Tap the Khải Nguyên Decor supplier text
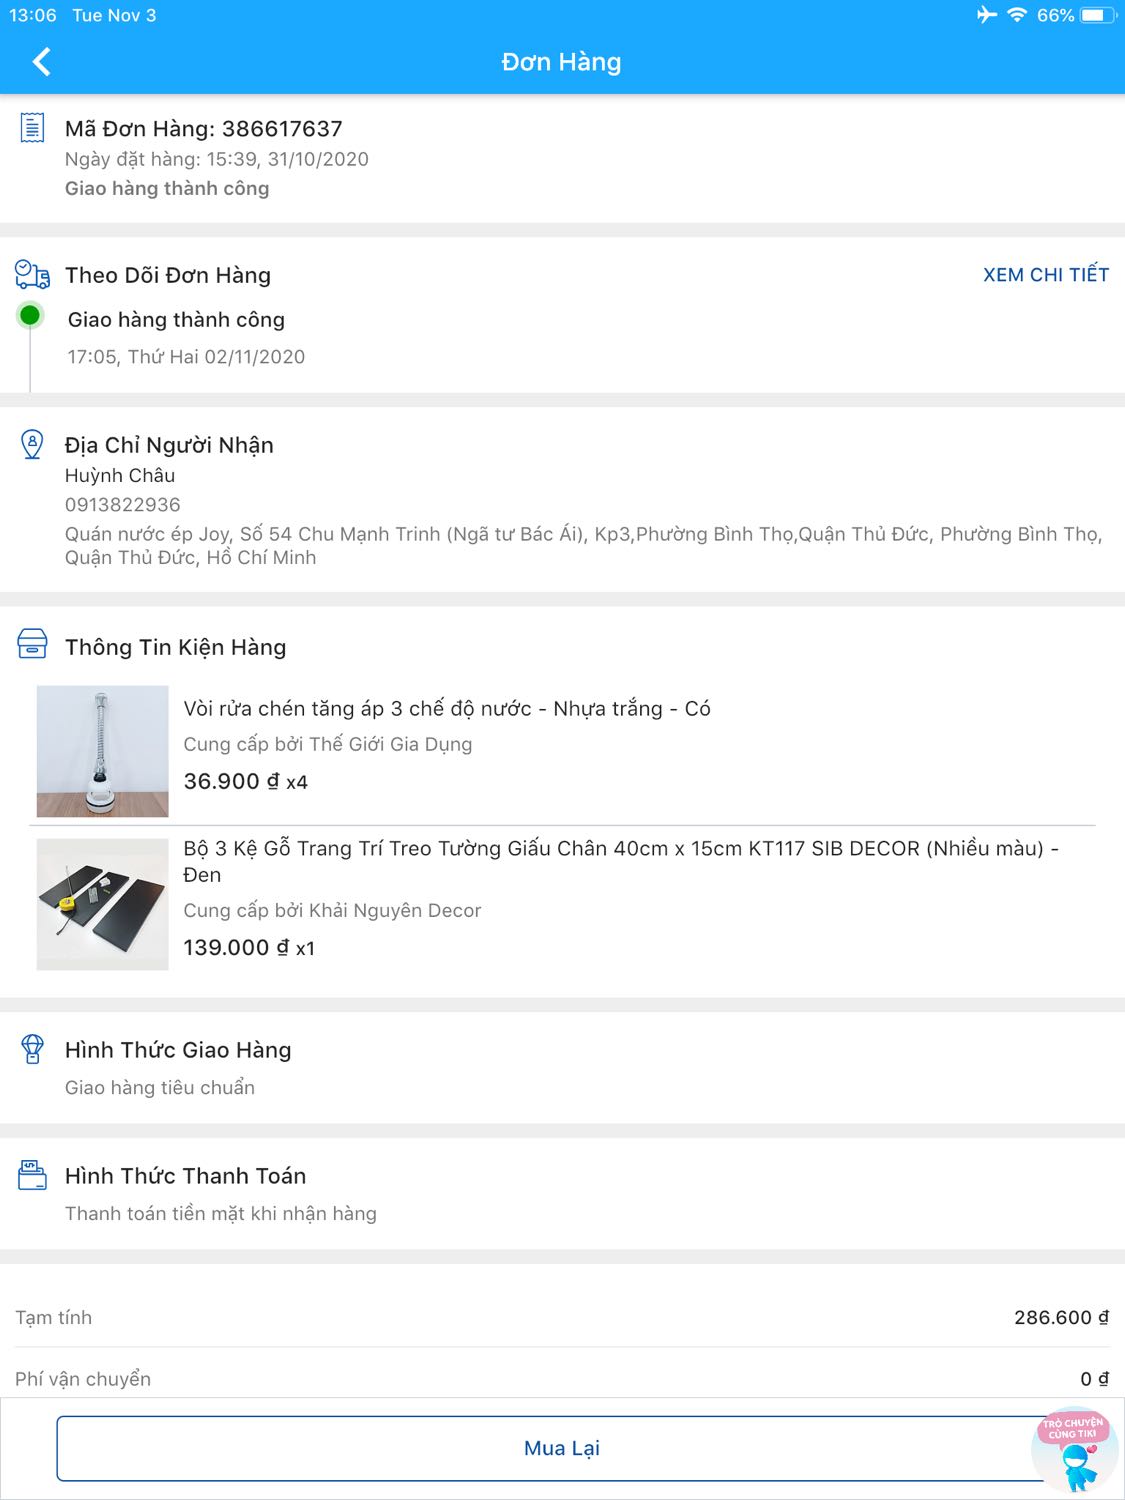The image size is (1125, 1500). tap(332, 910)
